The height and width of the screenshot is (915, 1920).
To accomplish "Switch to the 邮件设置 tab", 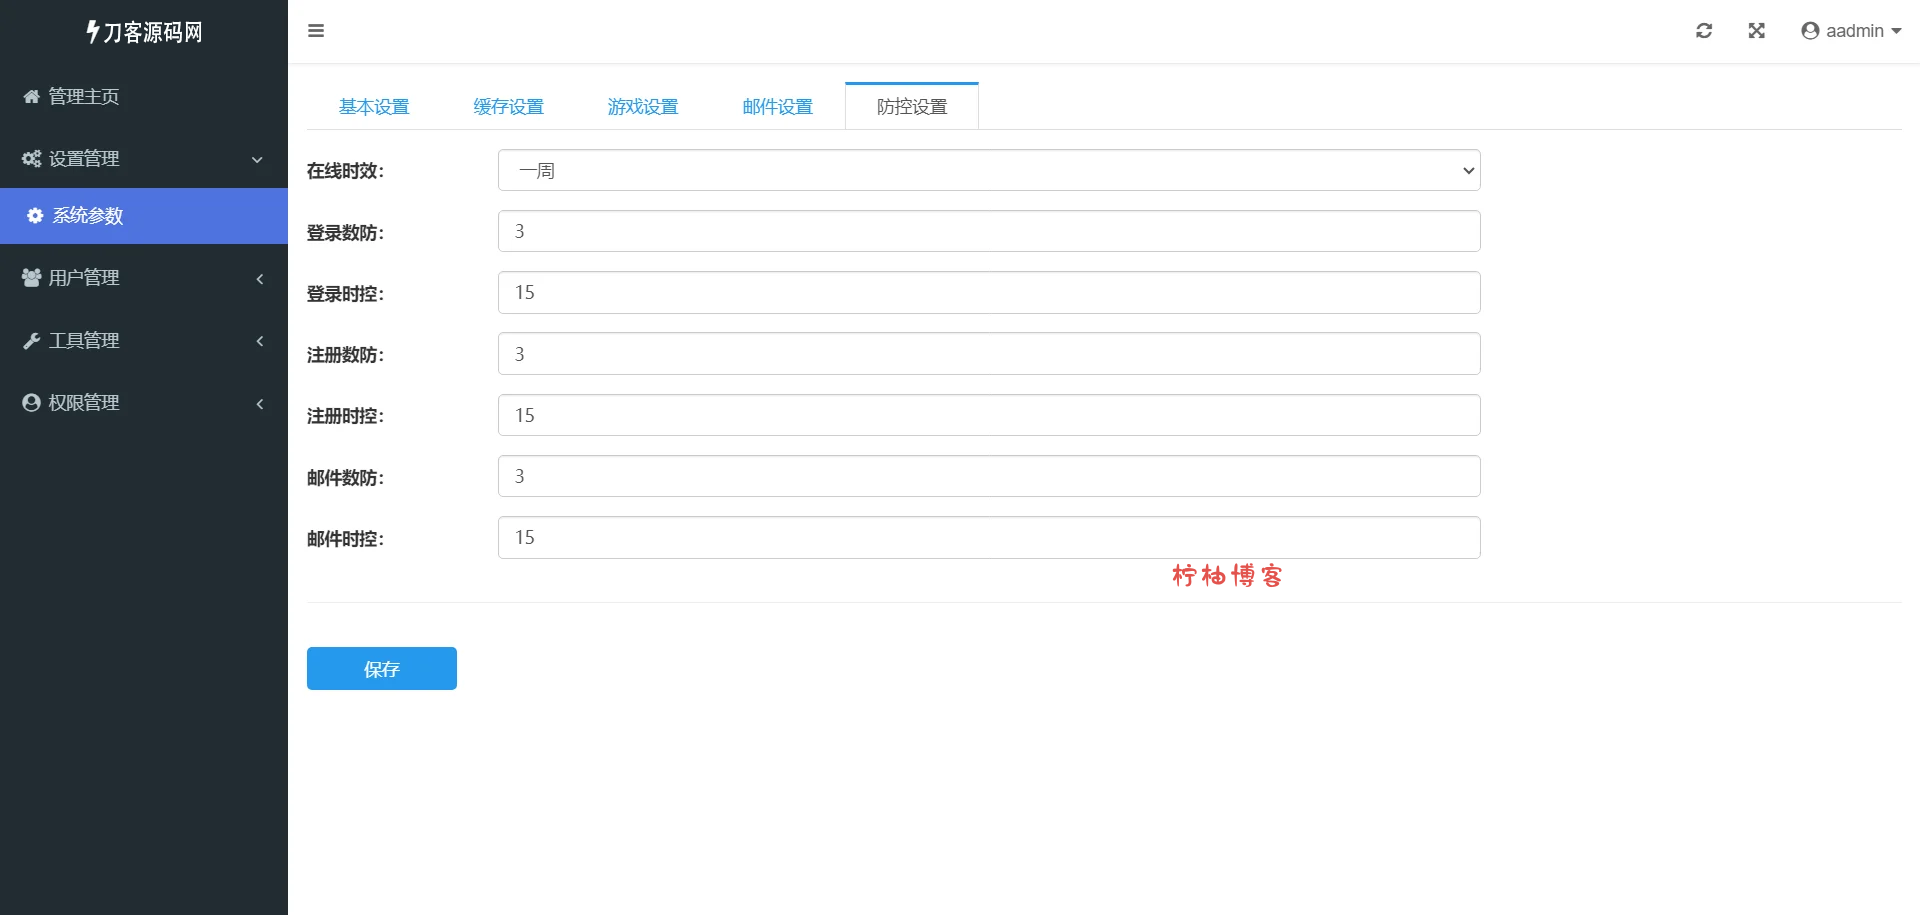I will (x=777, y=107).
